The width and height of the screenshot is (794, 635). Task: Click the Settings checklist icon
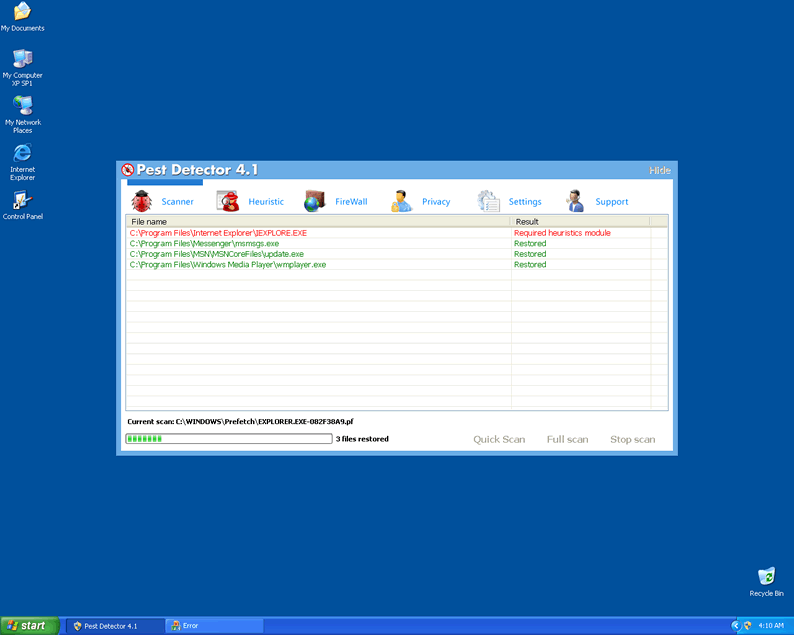(x=488, y=201)
